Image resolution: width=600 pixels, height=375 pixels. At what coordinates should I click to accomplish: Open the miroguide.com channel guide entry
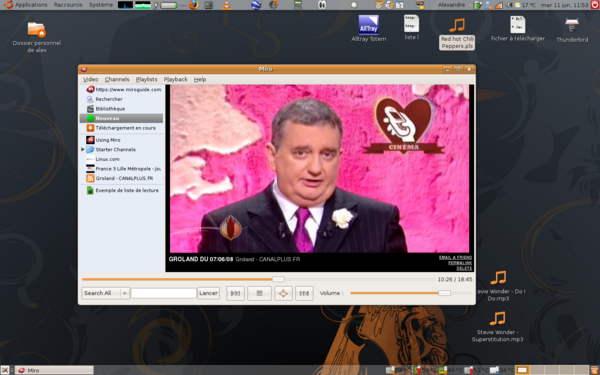click(123, 90)
